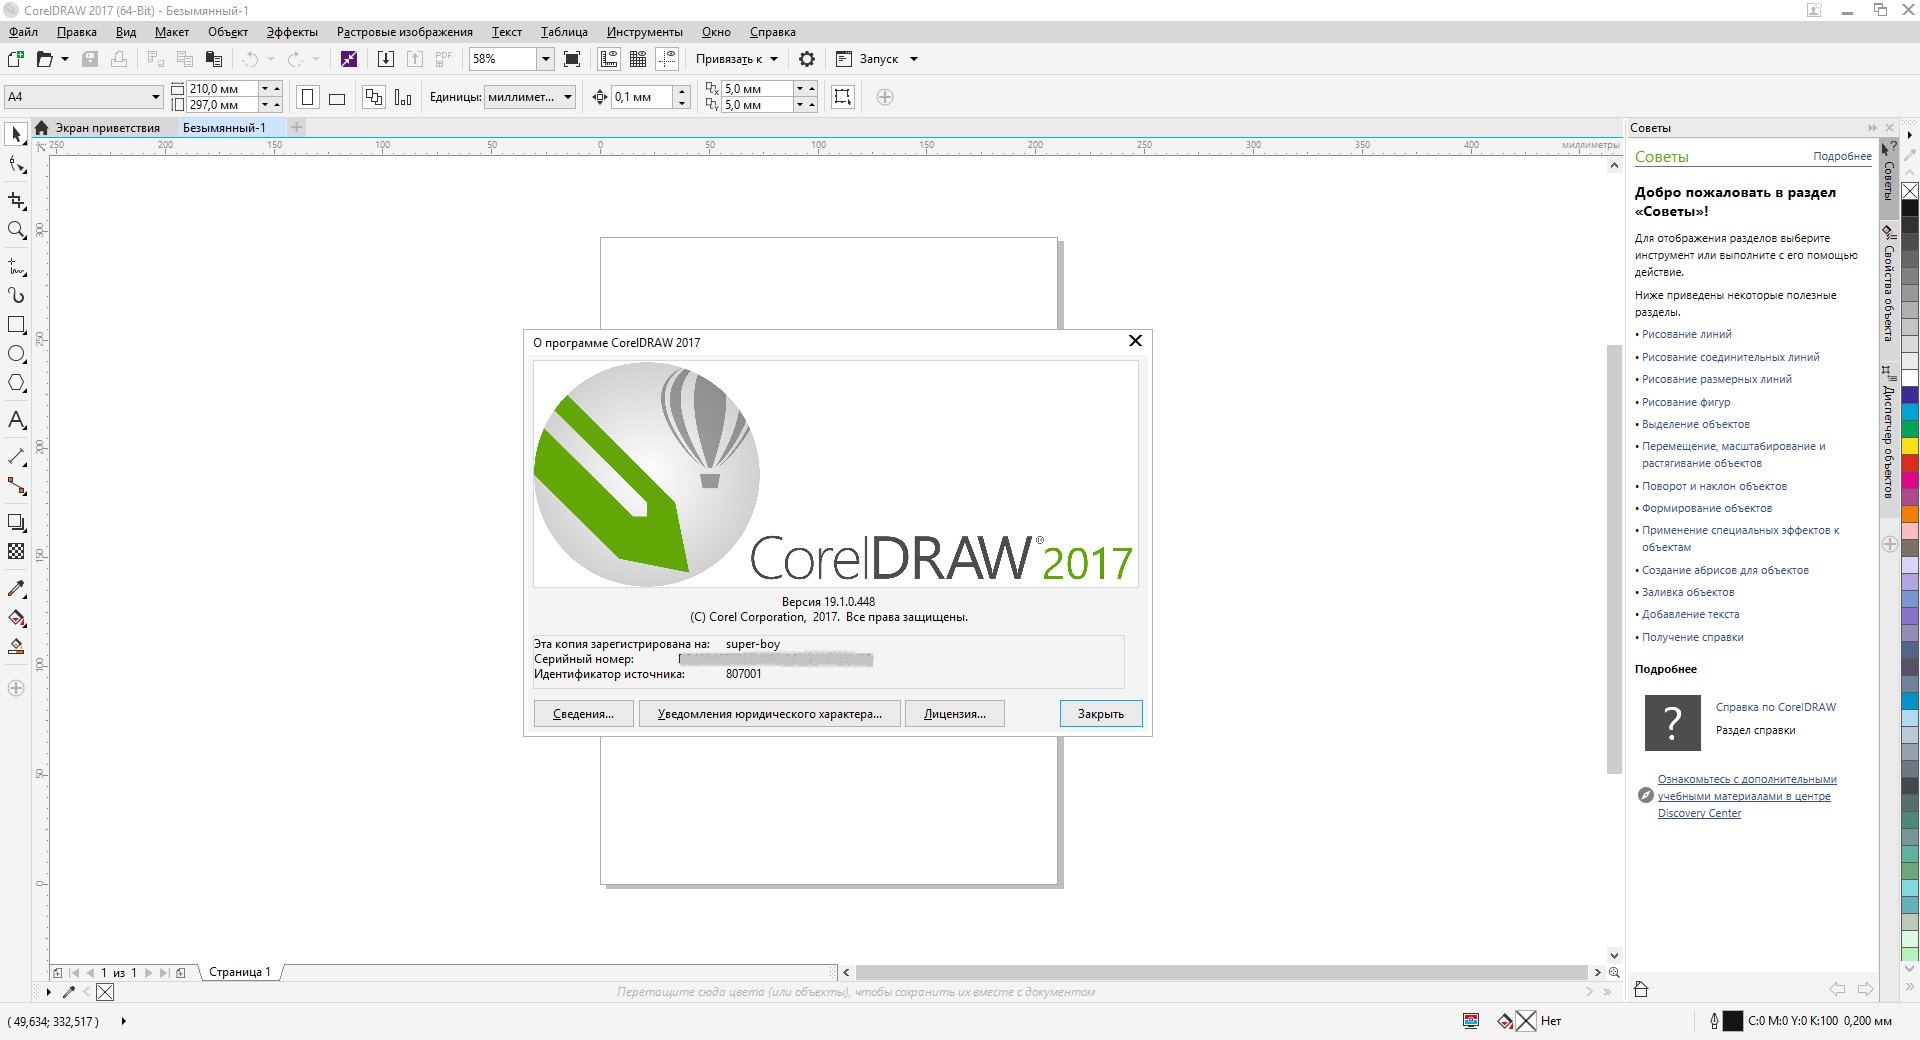This screenshot has height=1040, width=1920.
Task: Open the Рисование линий hint link
Action: 1686,334
